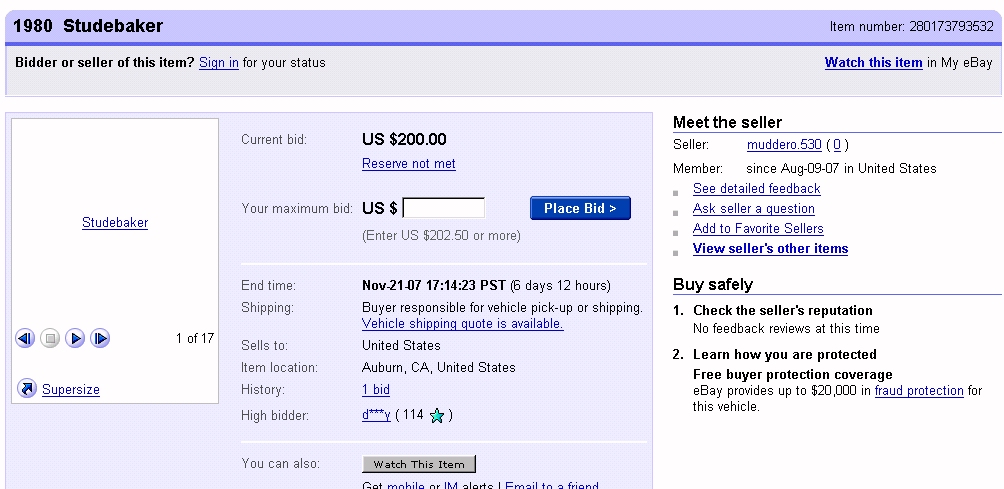Open the Supersize image link
Viewport: 1004px width, 489px height.
click(x=71, y=389)
